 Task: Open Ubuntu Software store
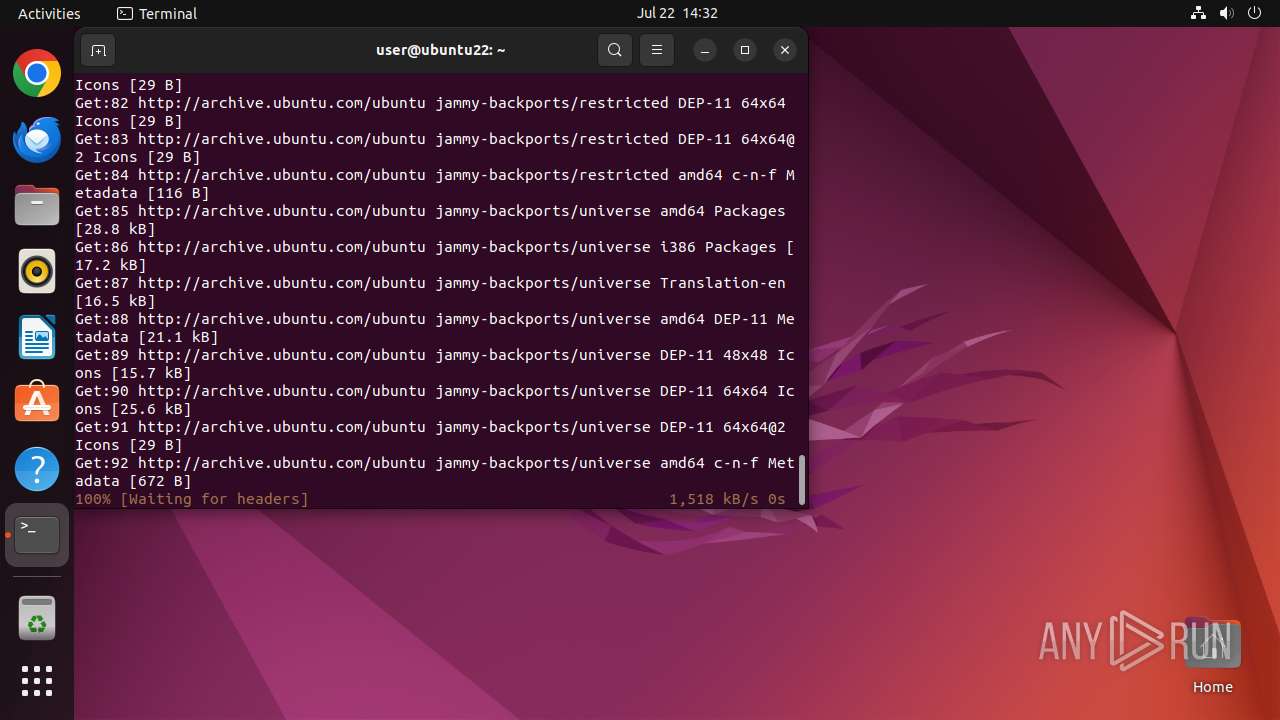(37, 403)
